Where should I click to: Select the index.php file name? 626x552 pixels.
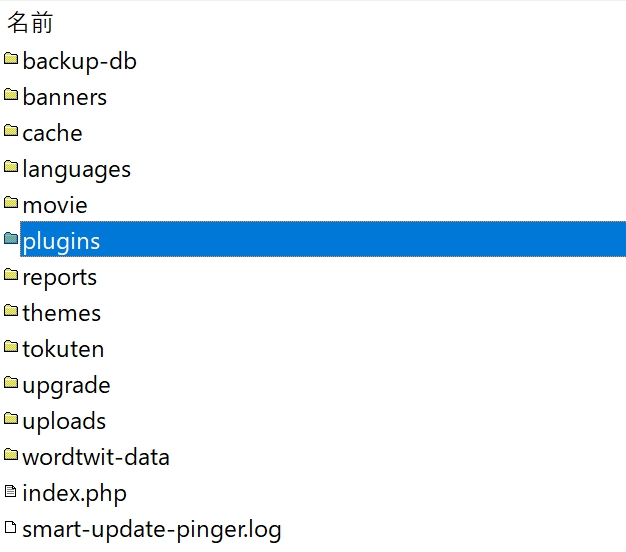tap(74, 494)
